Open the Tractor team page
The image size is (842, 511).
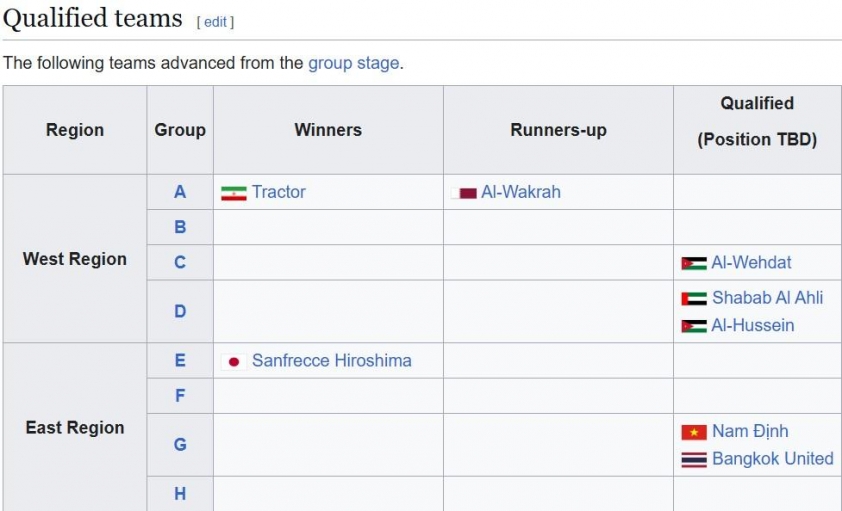tap(279, 192)
